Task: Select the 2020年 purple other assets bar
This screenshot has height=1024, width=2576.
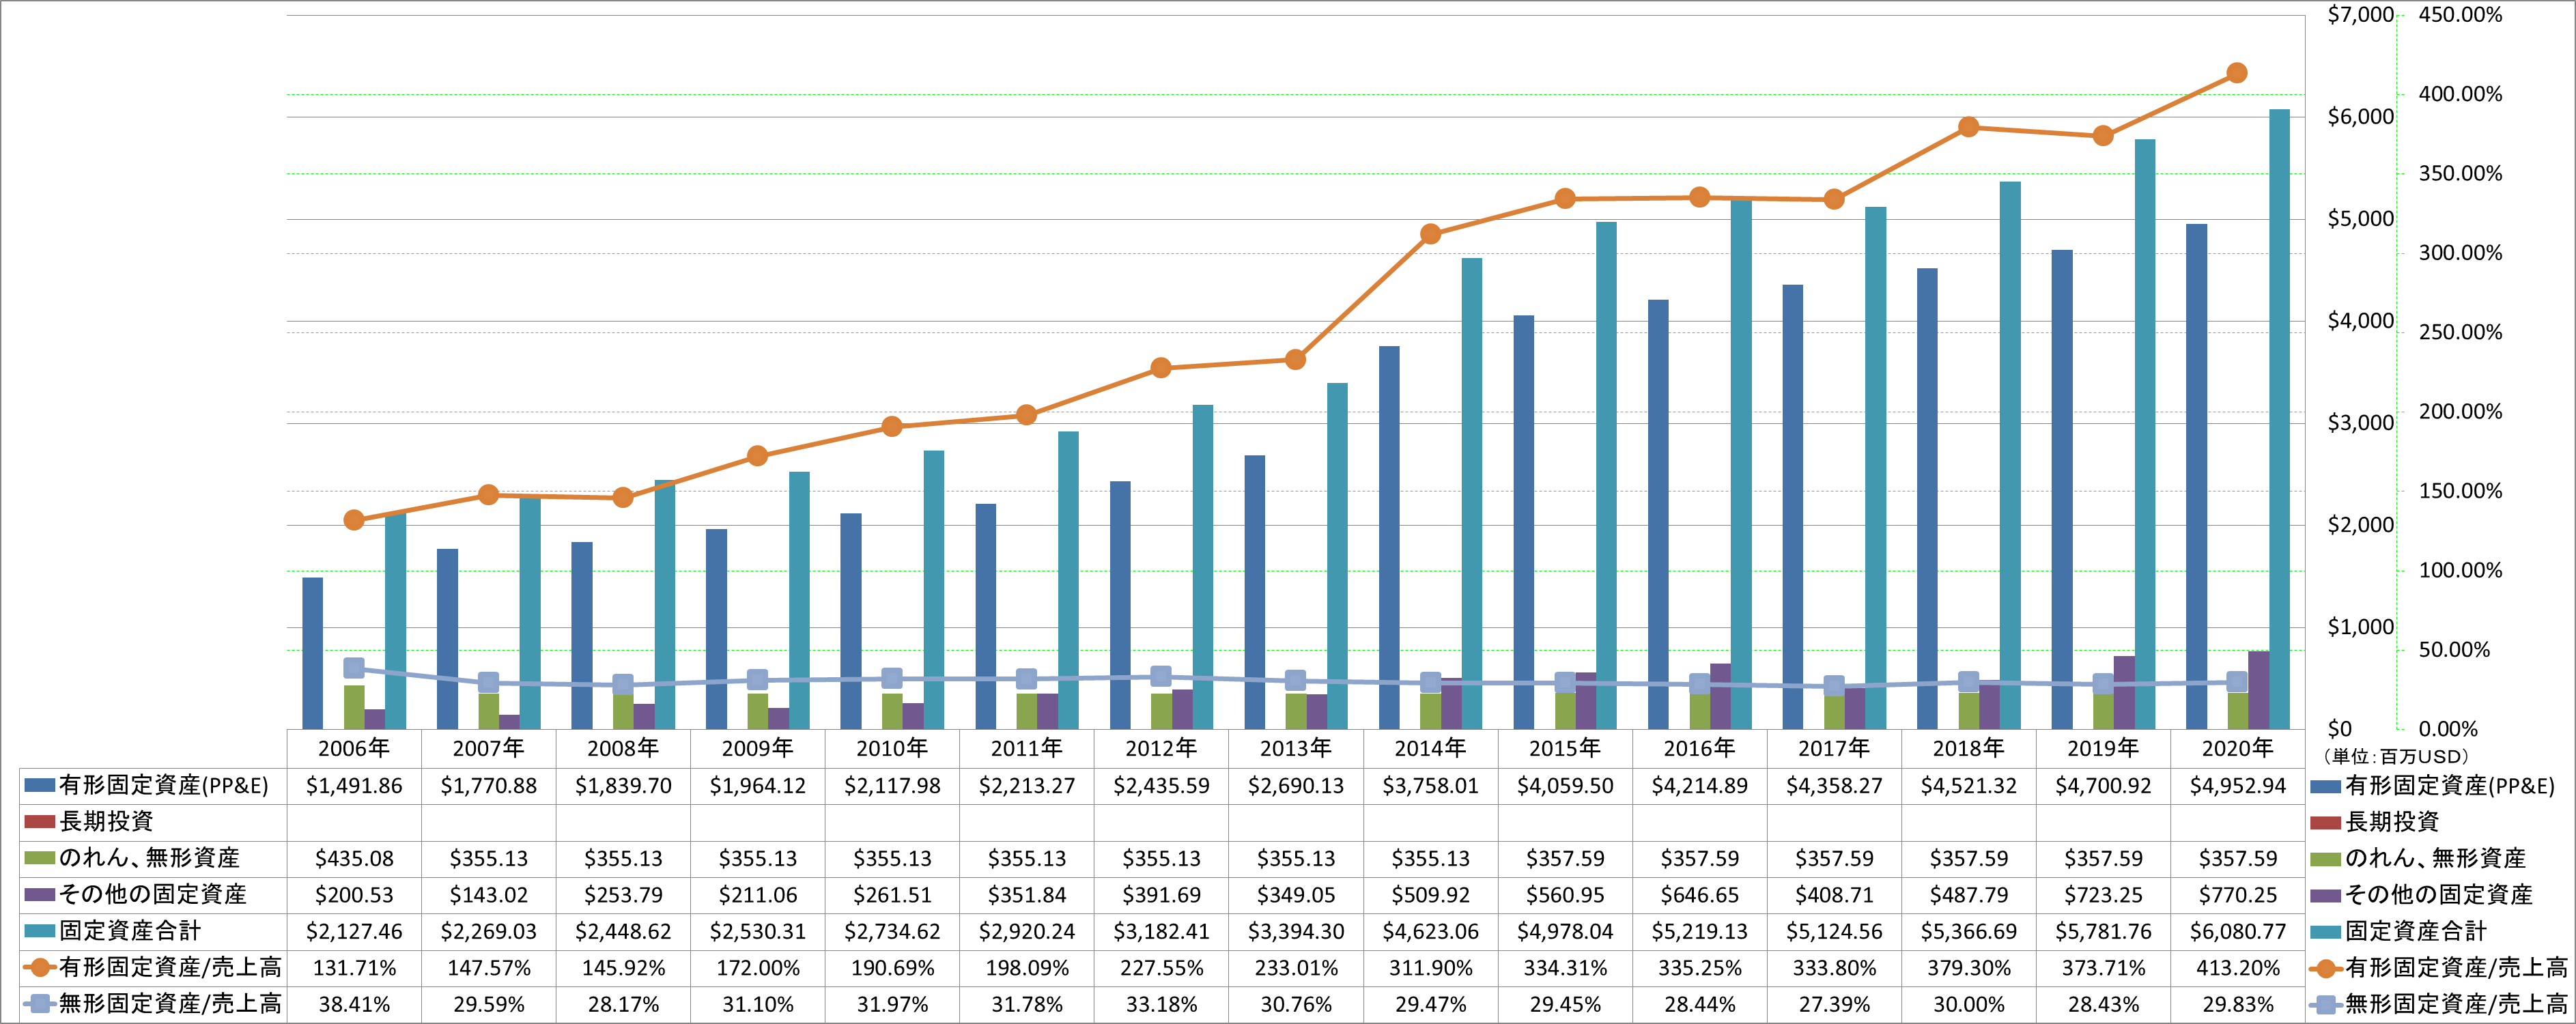Action: point(2259,690)
